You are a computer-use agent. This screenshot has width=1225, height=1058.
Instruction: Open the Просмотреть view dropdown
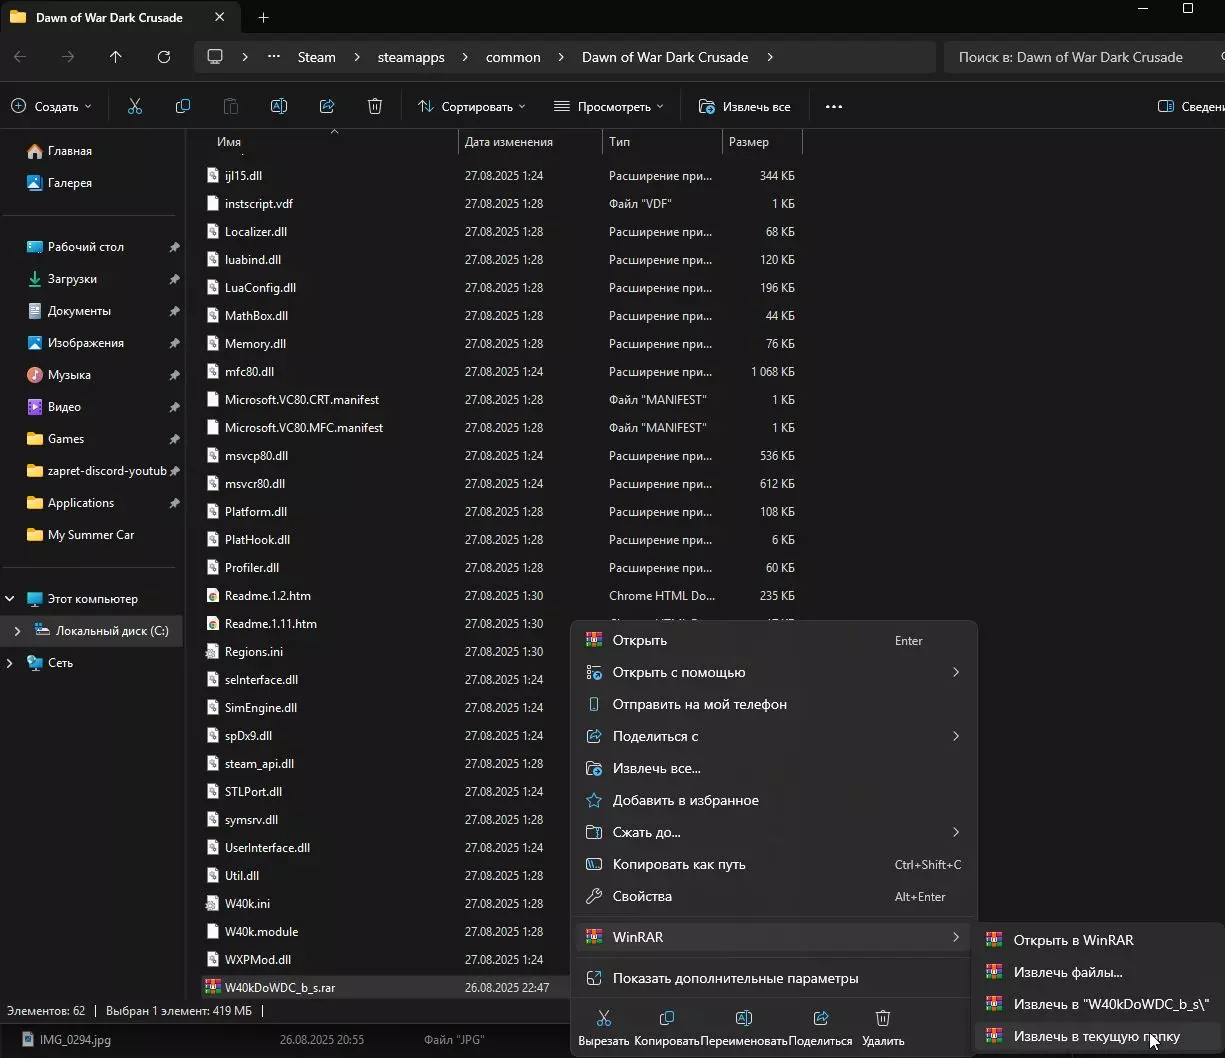coord(608,106)
